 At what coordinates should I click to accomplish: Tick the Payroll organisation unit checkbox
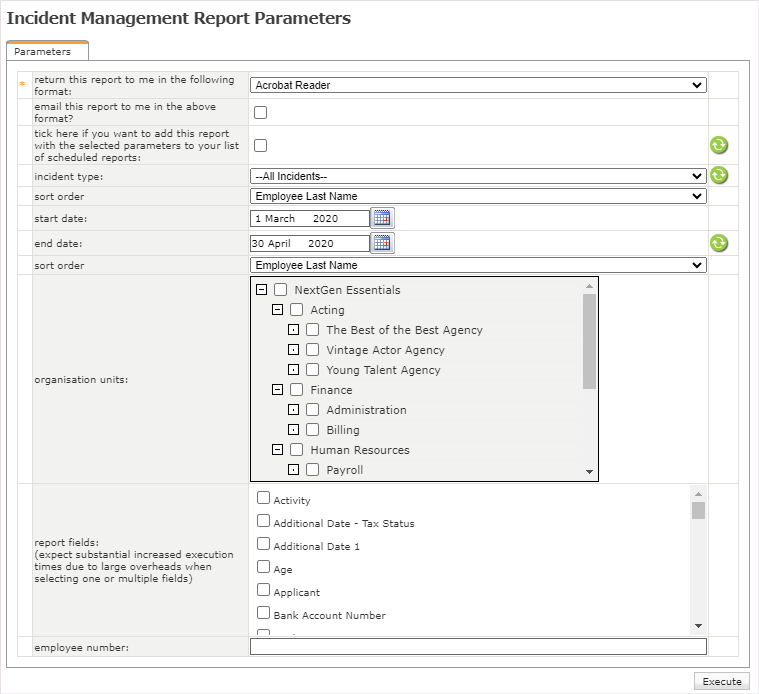[313, 470]
